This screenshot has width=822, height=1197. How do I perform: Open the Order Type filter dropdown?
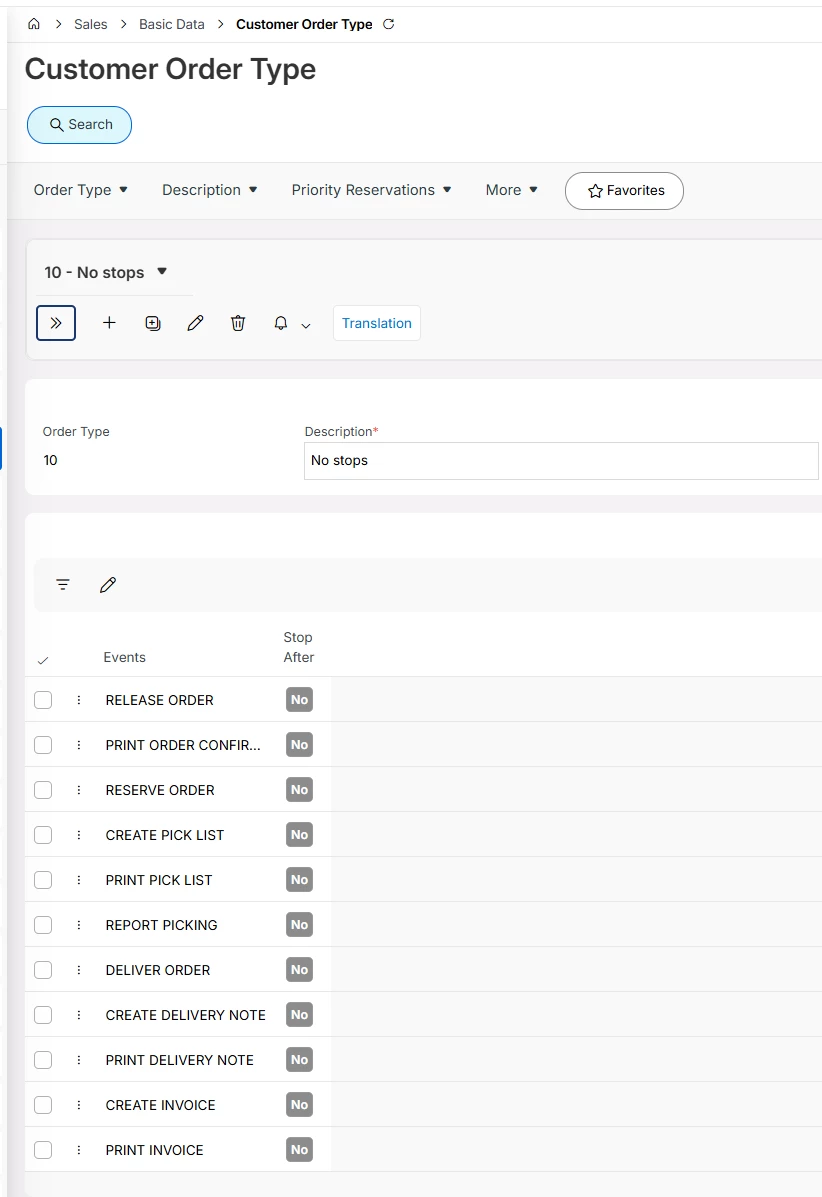pyautogui.click(x=80, y=190)
